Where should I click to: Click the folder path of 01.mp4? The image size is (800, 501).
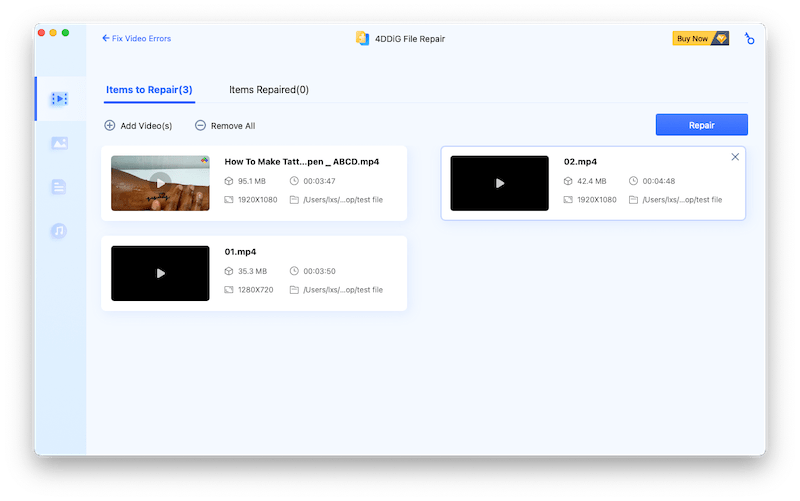(x=343, y=290)
